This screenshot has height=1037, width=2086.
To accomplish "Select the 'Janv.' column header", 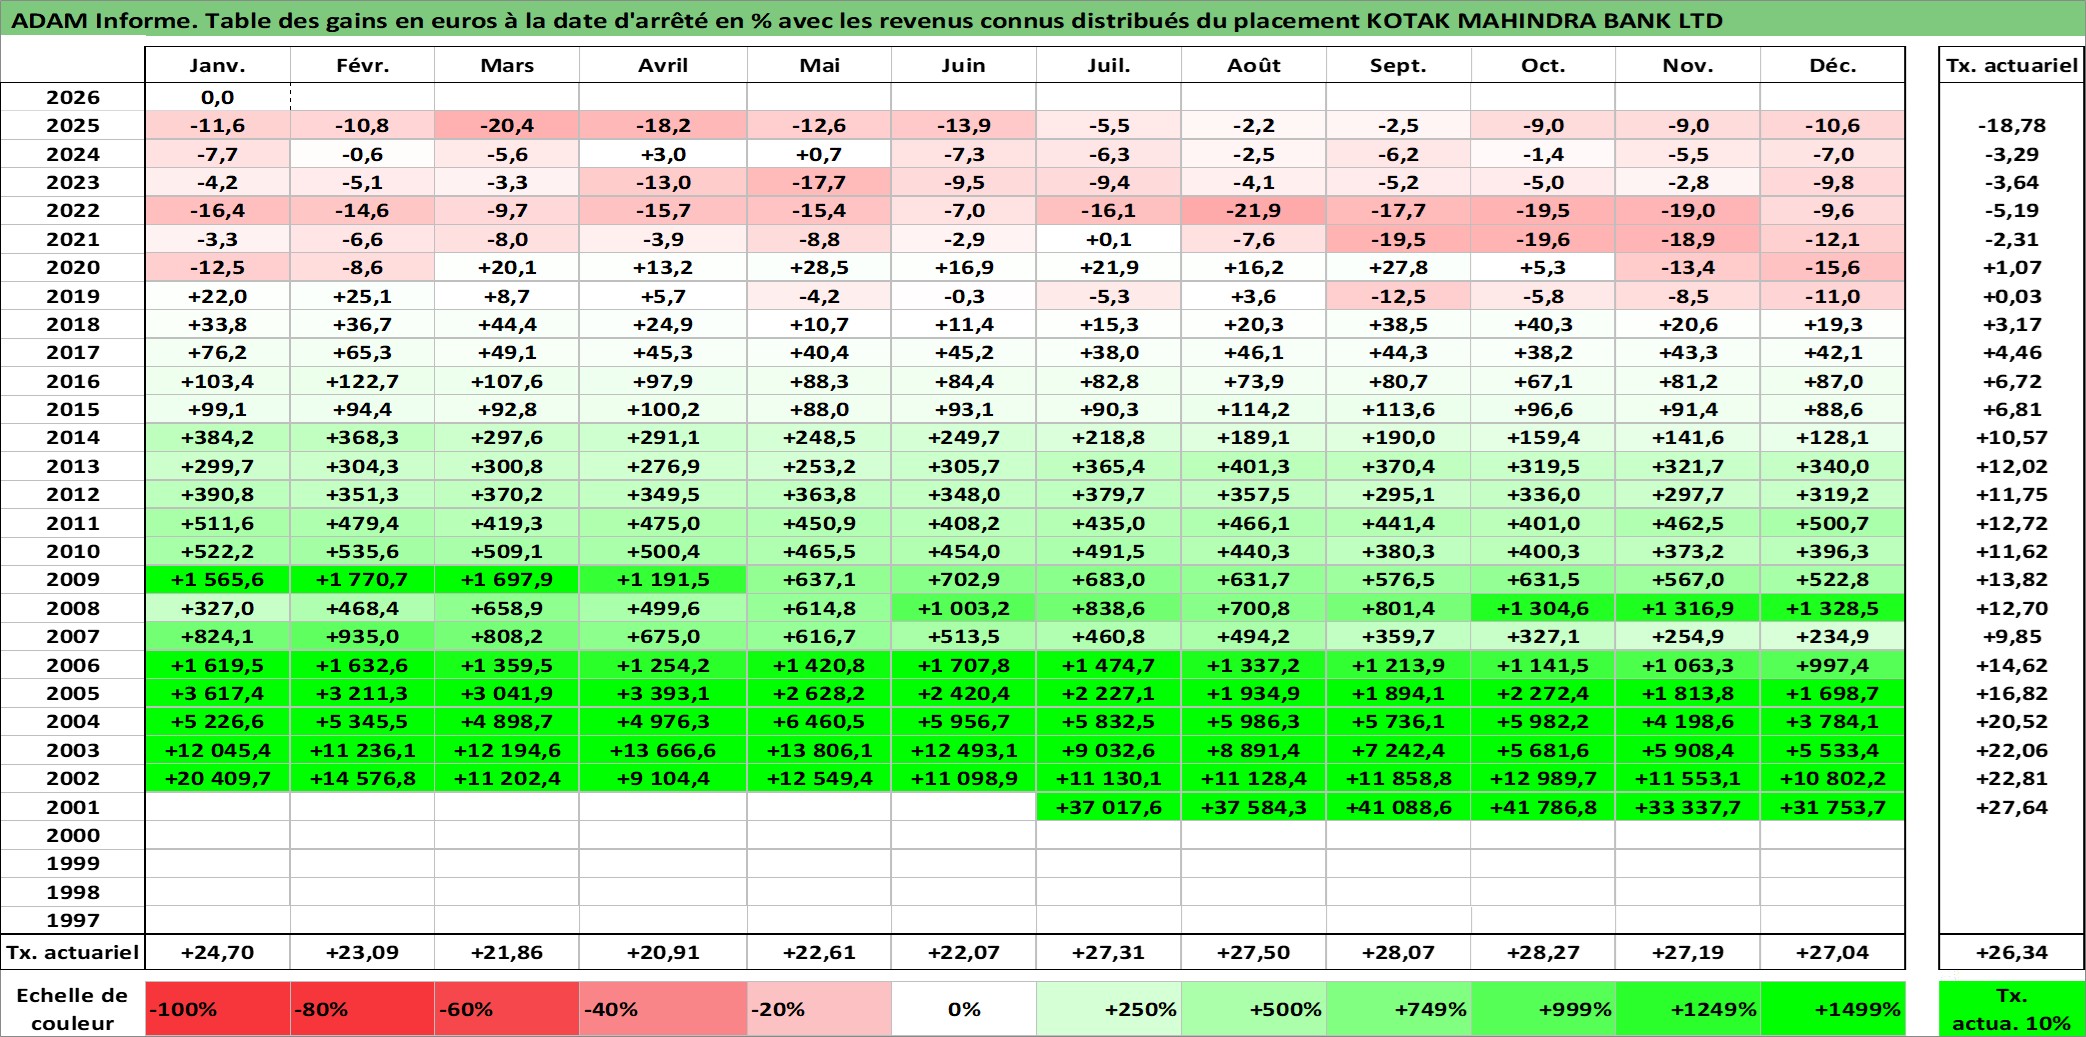I will (218, 65).
